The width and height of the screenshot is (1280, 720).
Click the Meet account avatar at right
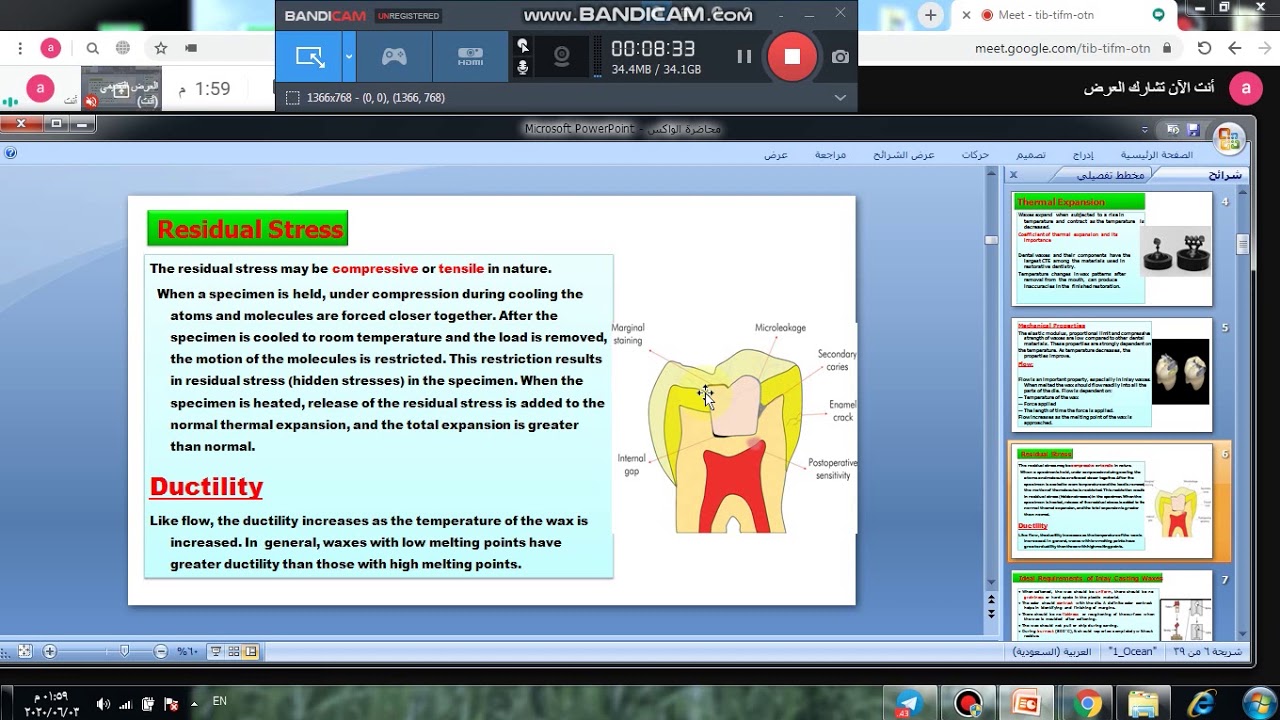click(x=1245, y=88)
